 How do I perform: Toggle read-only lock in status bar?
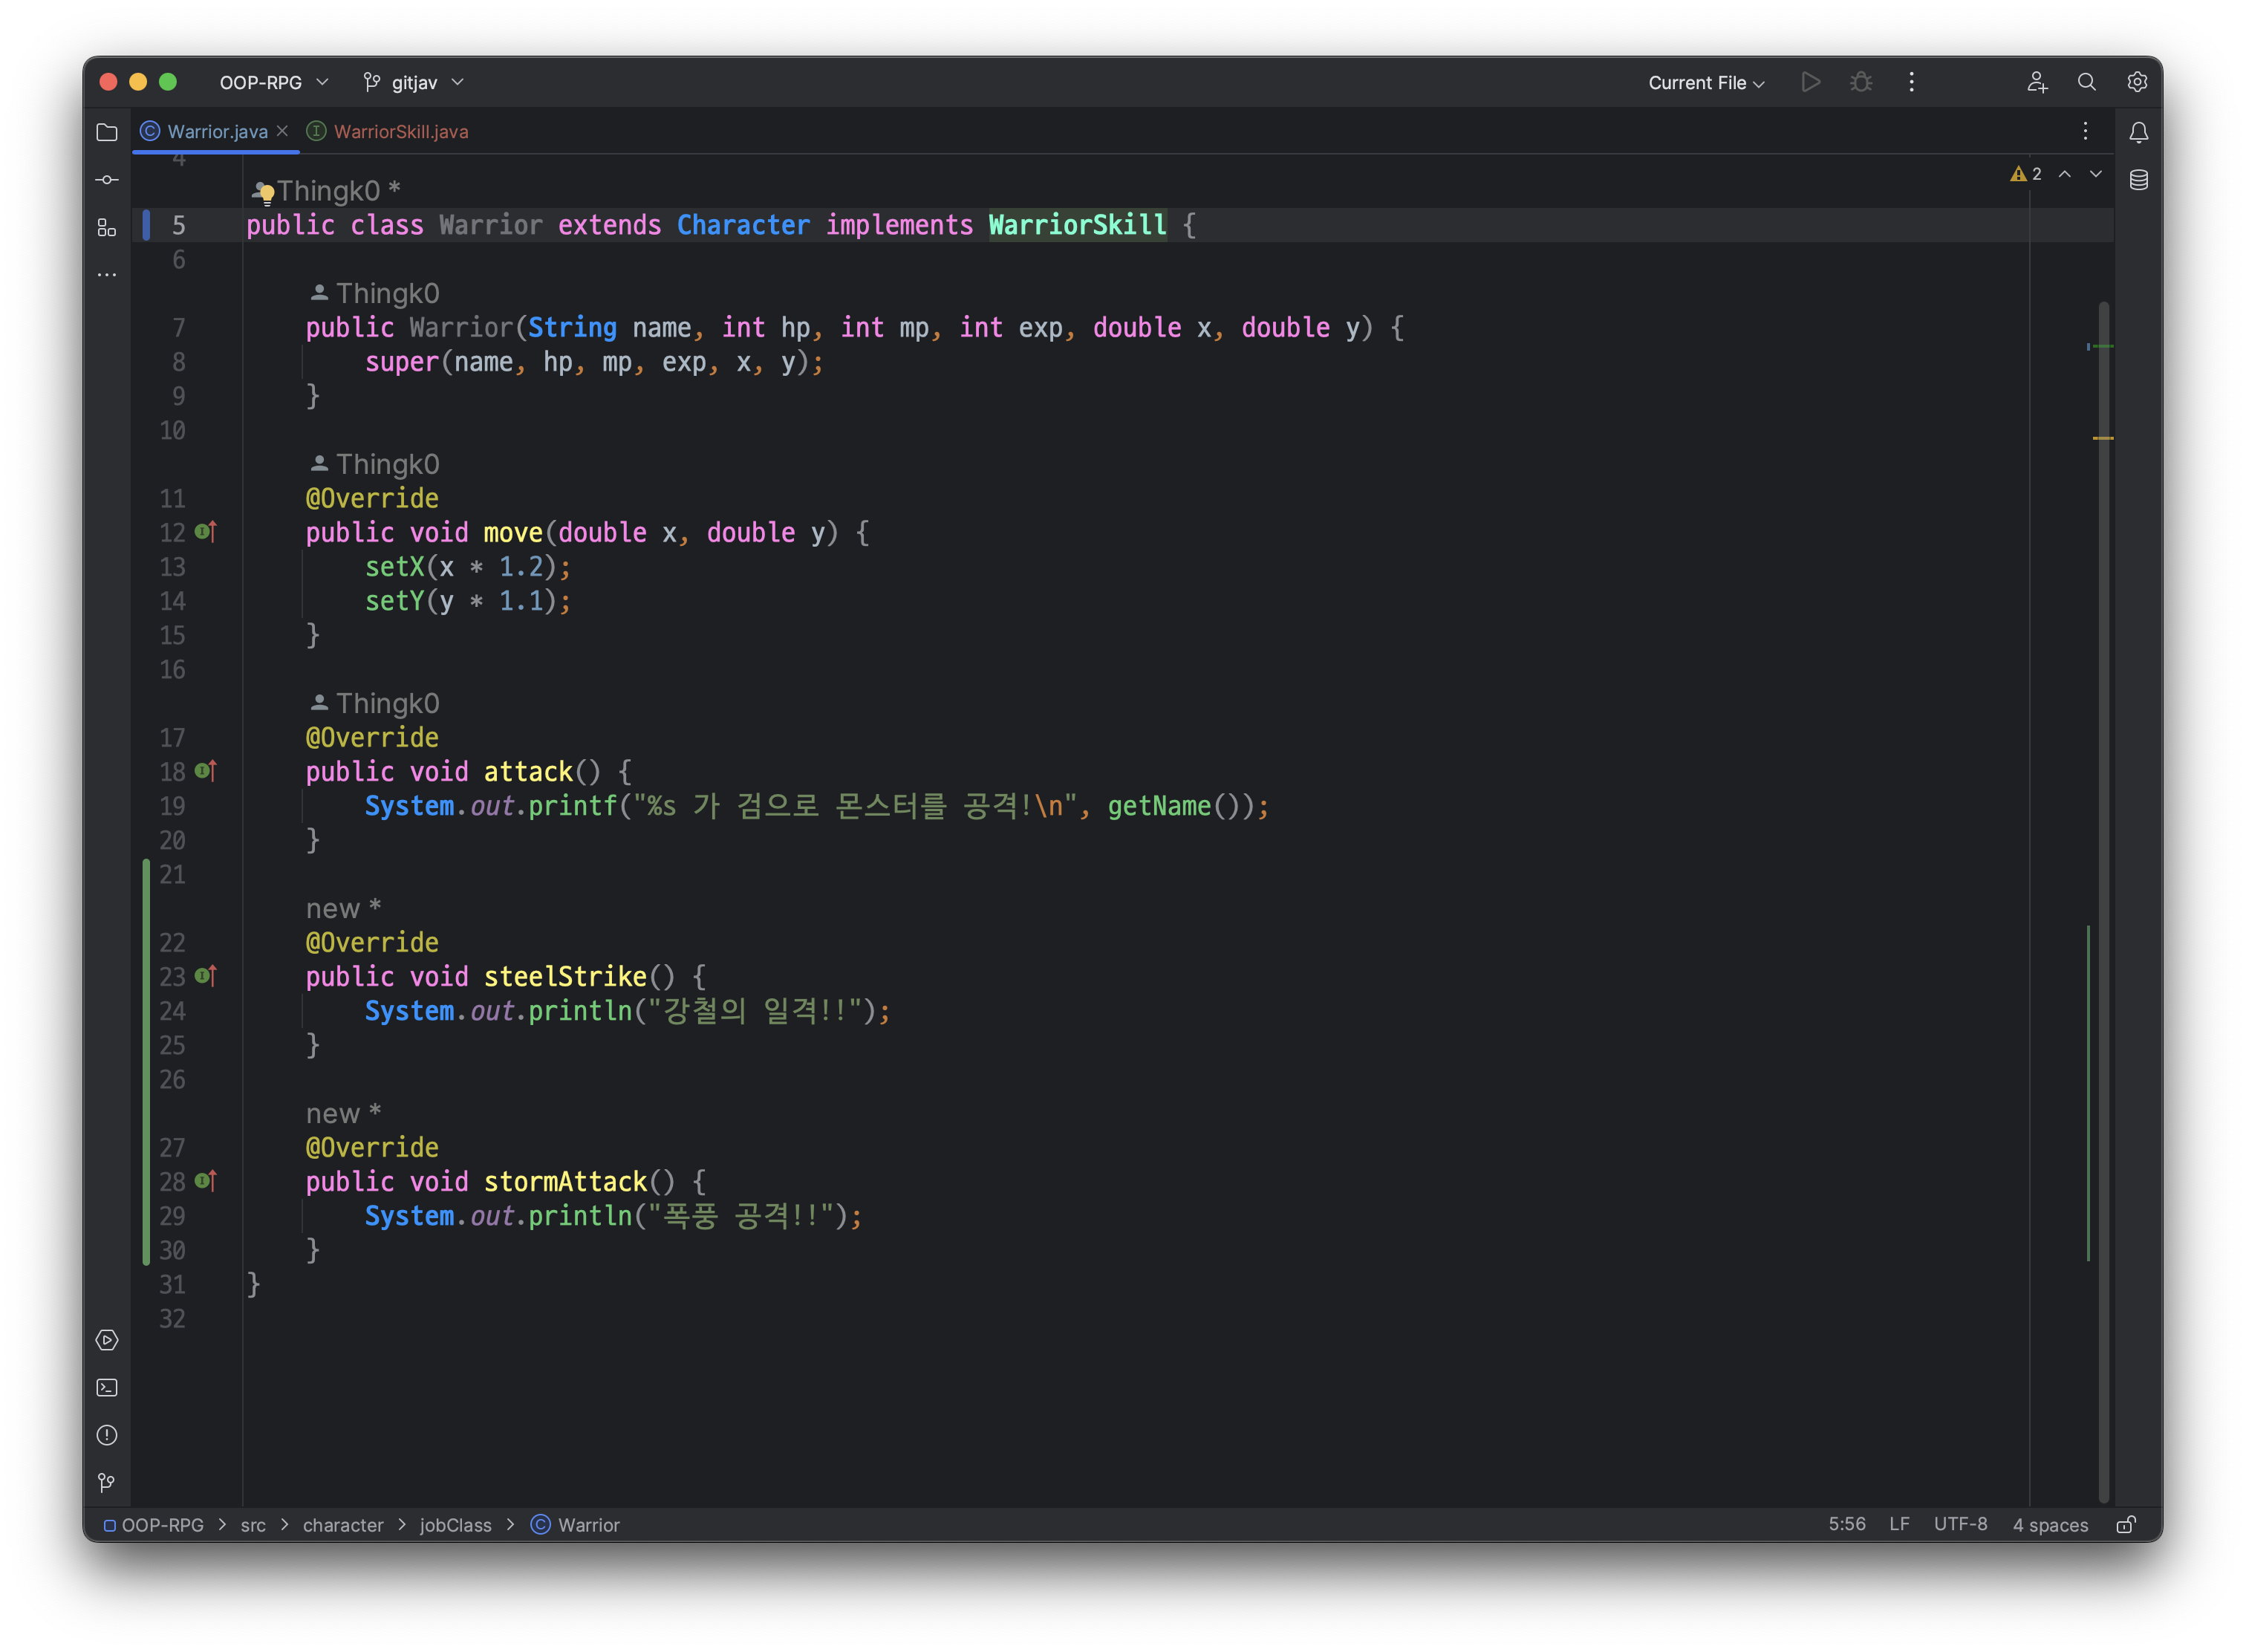tap(2126, 1525)
